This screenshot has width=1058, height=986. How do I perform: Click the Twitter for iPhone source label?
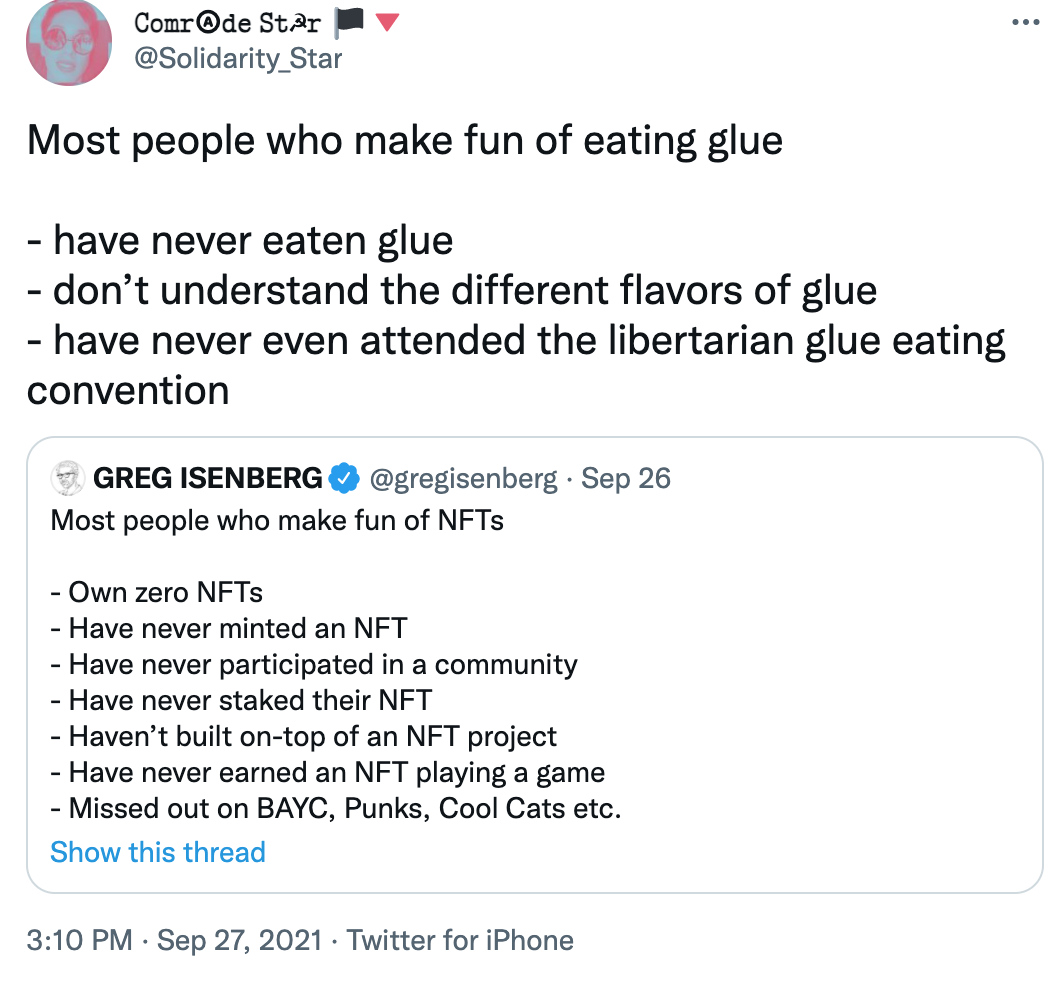pos(459,940)
